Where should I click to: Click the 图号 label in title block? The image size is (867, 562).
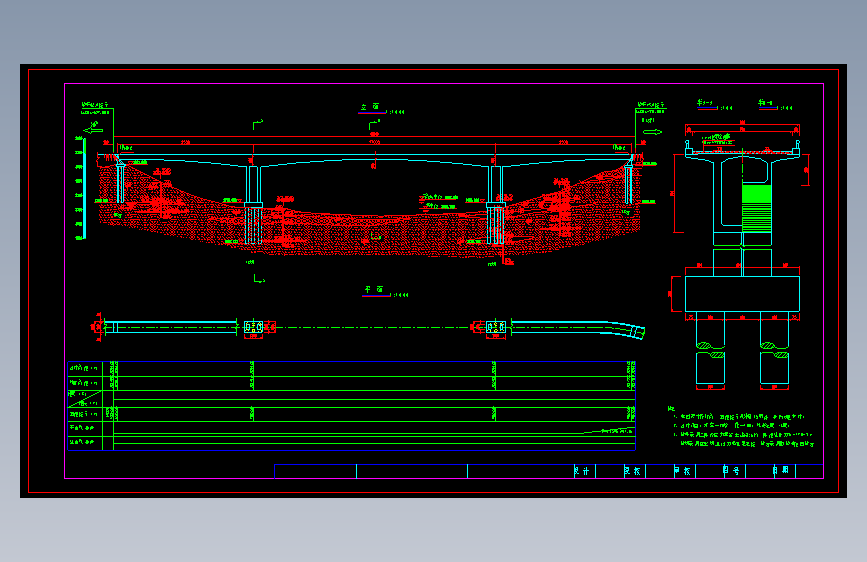[x=732, y=471]
